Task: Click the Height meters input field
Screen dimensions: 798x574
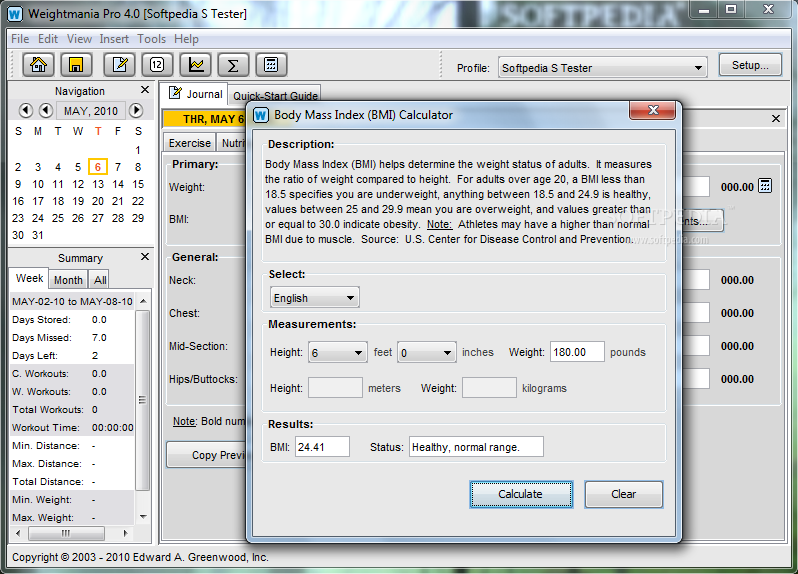Action: pos(335,388)
